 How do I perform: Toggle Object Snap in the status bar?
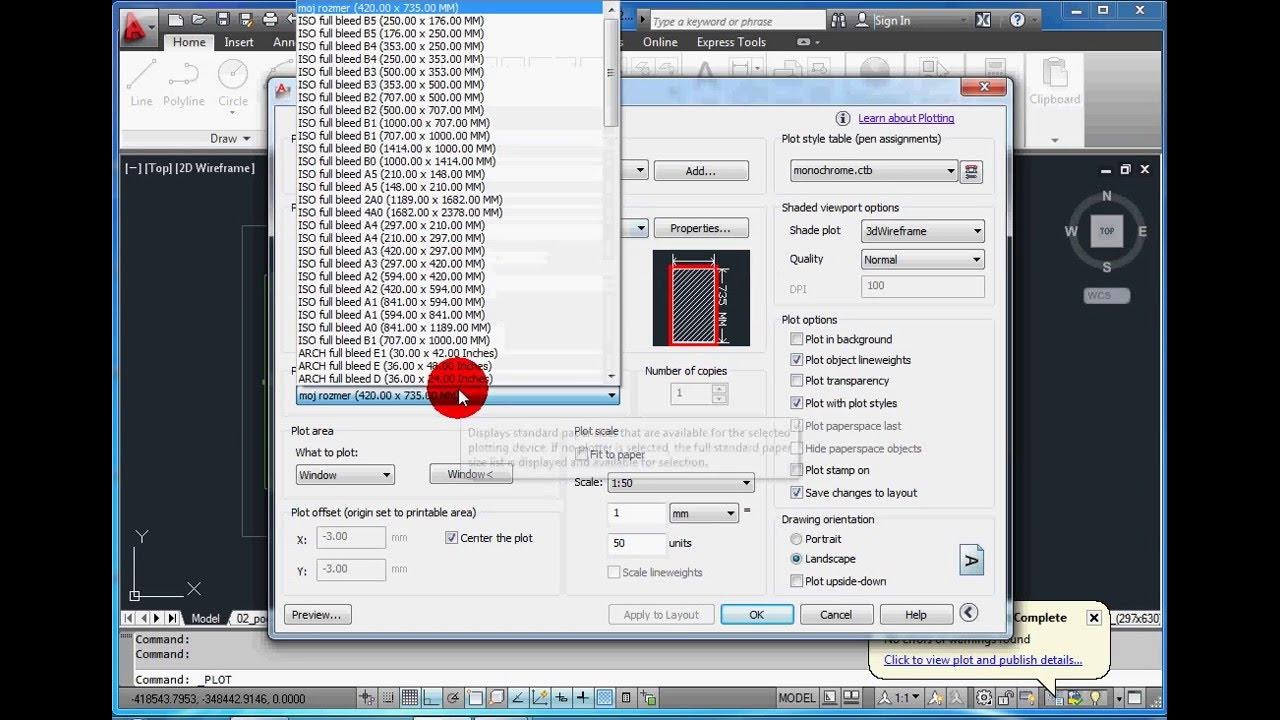click(x=475, y=698)
